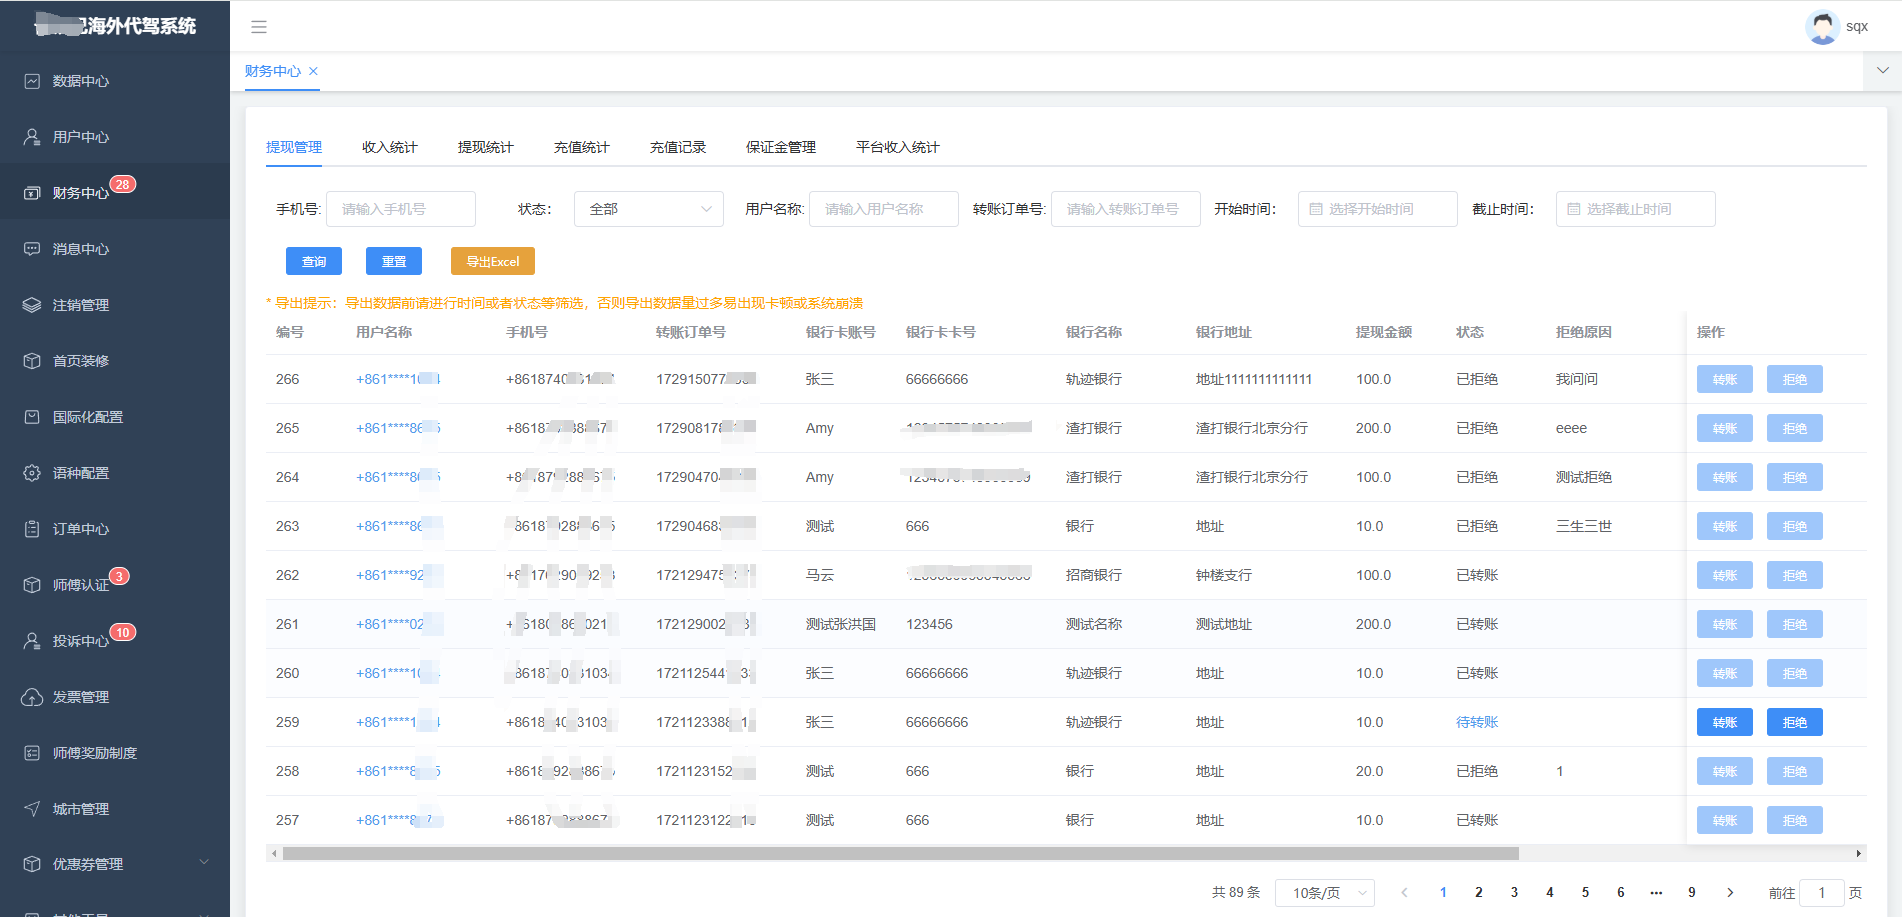The width and height of the screenshot is (1902, 917).
Task: Select 用户中心 in the sidebar
Action: (80, 136)
